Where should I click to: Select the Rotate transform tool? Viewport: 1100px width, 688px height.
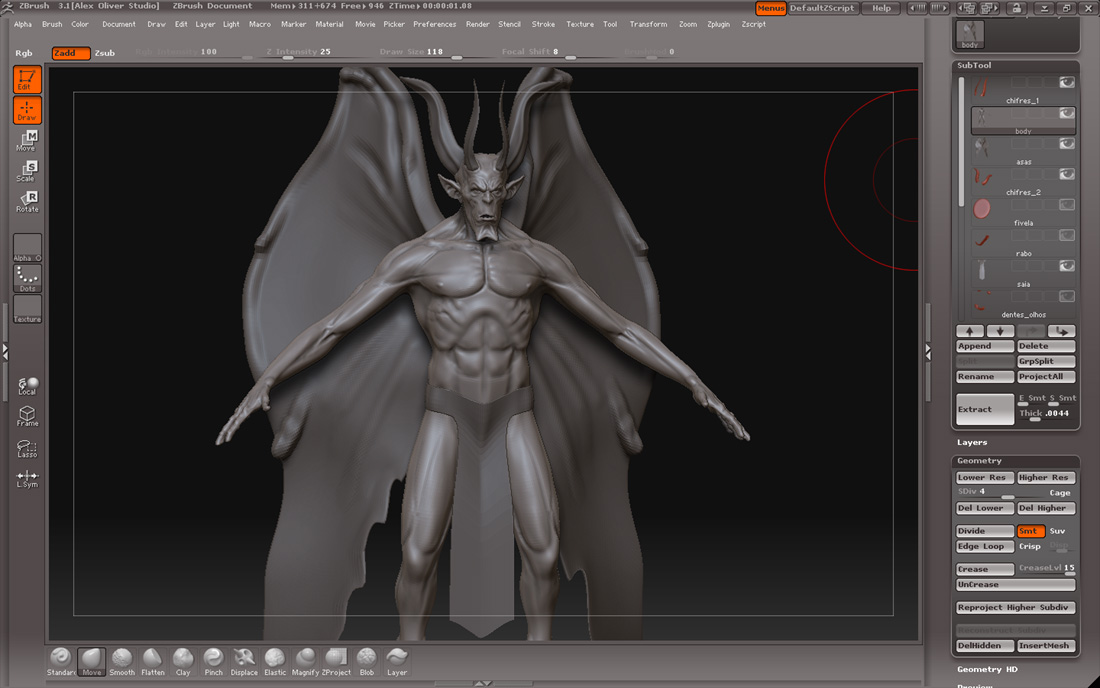pyautogui.click(x=27, y=201)
